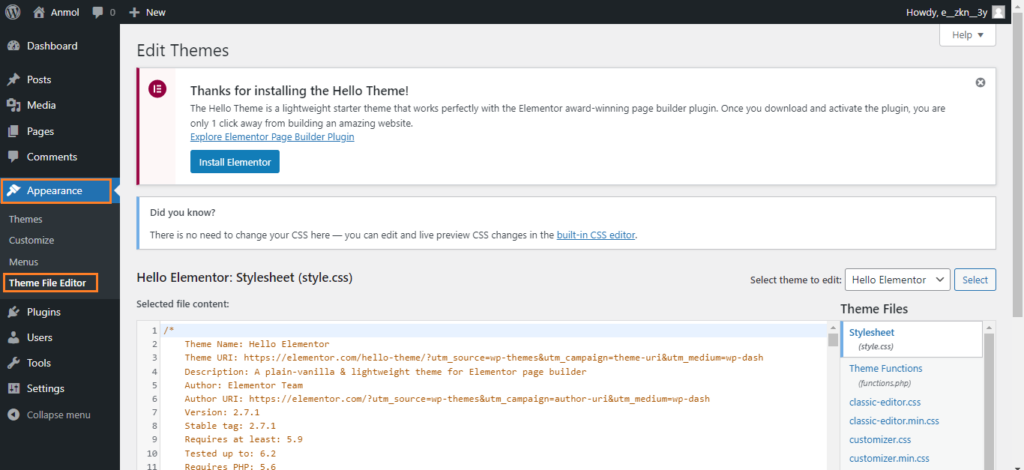Open classic-editor.css file
1024x470 pixels.
tap(885, 402)
